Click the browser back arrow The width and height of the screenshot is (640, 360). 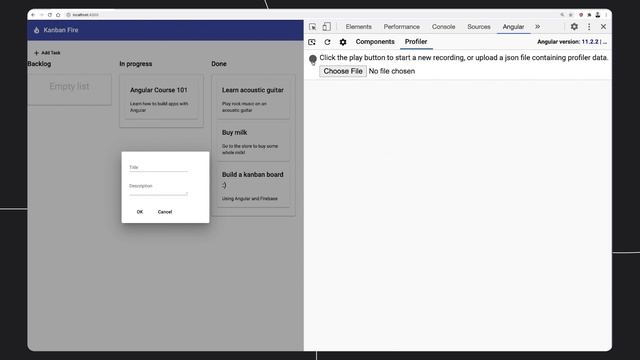point(33,15)
